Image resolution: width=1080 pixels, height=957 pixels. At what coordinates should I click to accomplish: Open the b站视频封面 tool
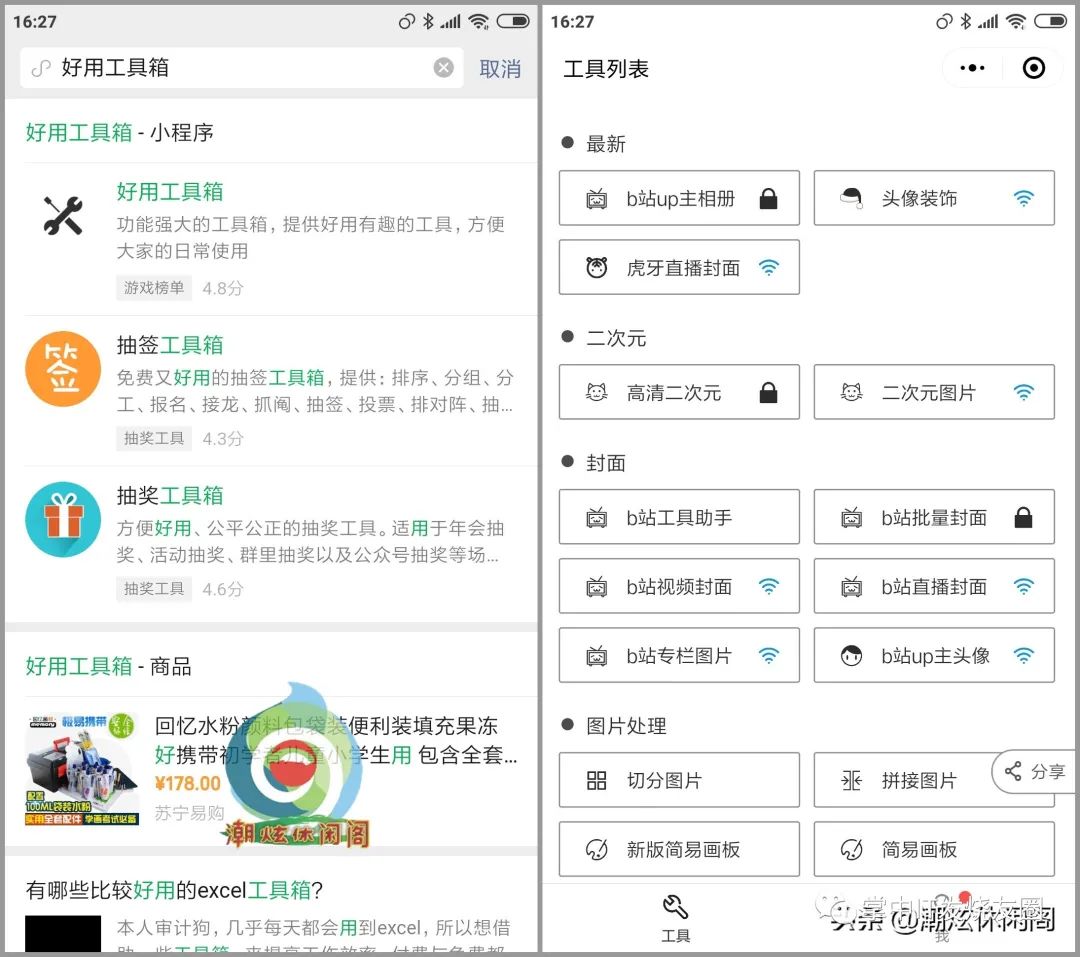click(x=679, y=586)
